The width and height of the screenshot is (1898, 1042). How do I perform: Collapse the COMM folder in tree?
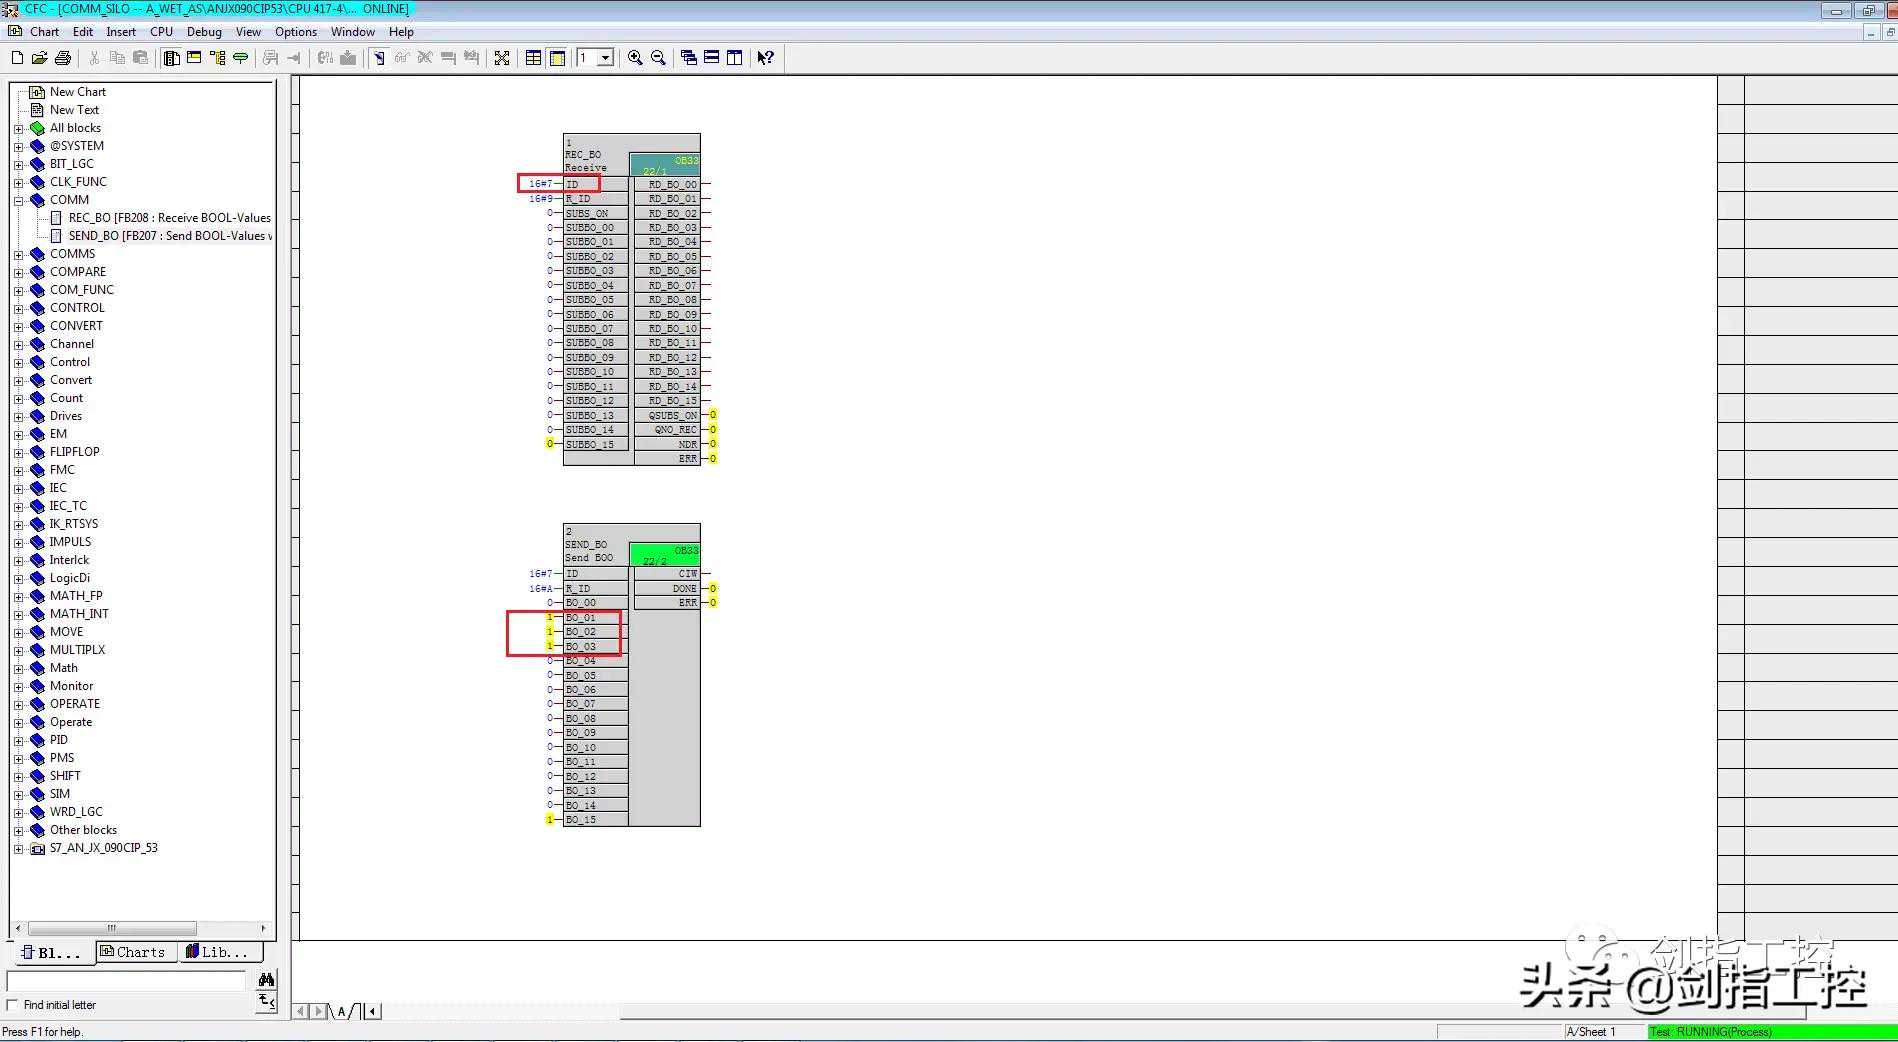point(18,200)
